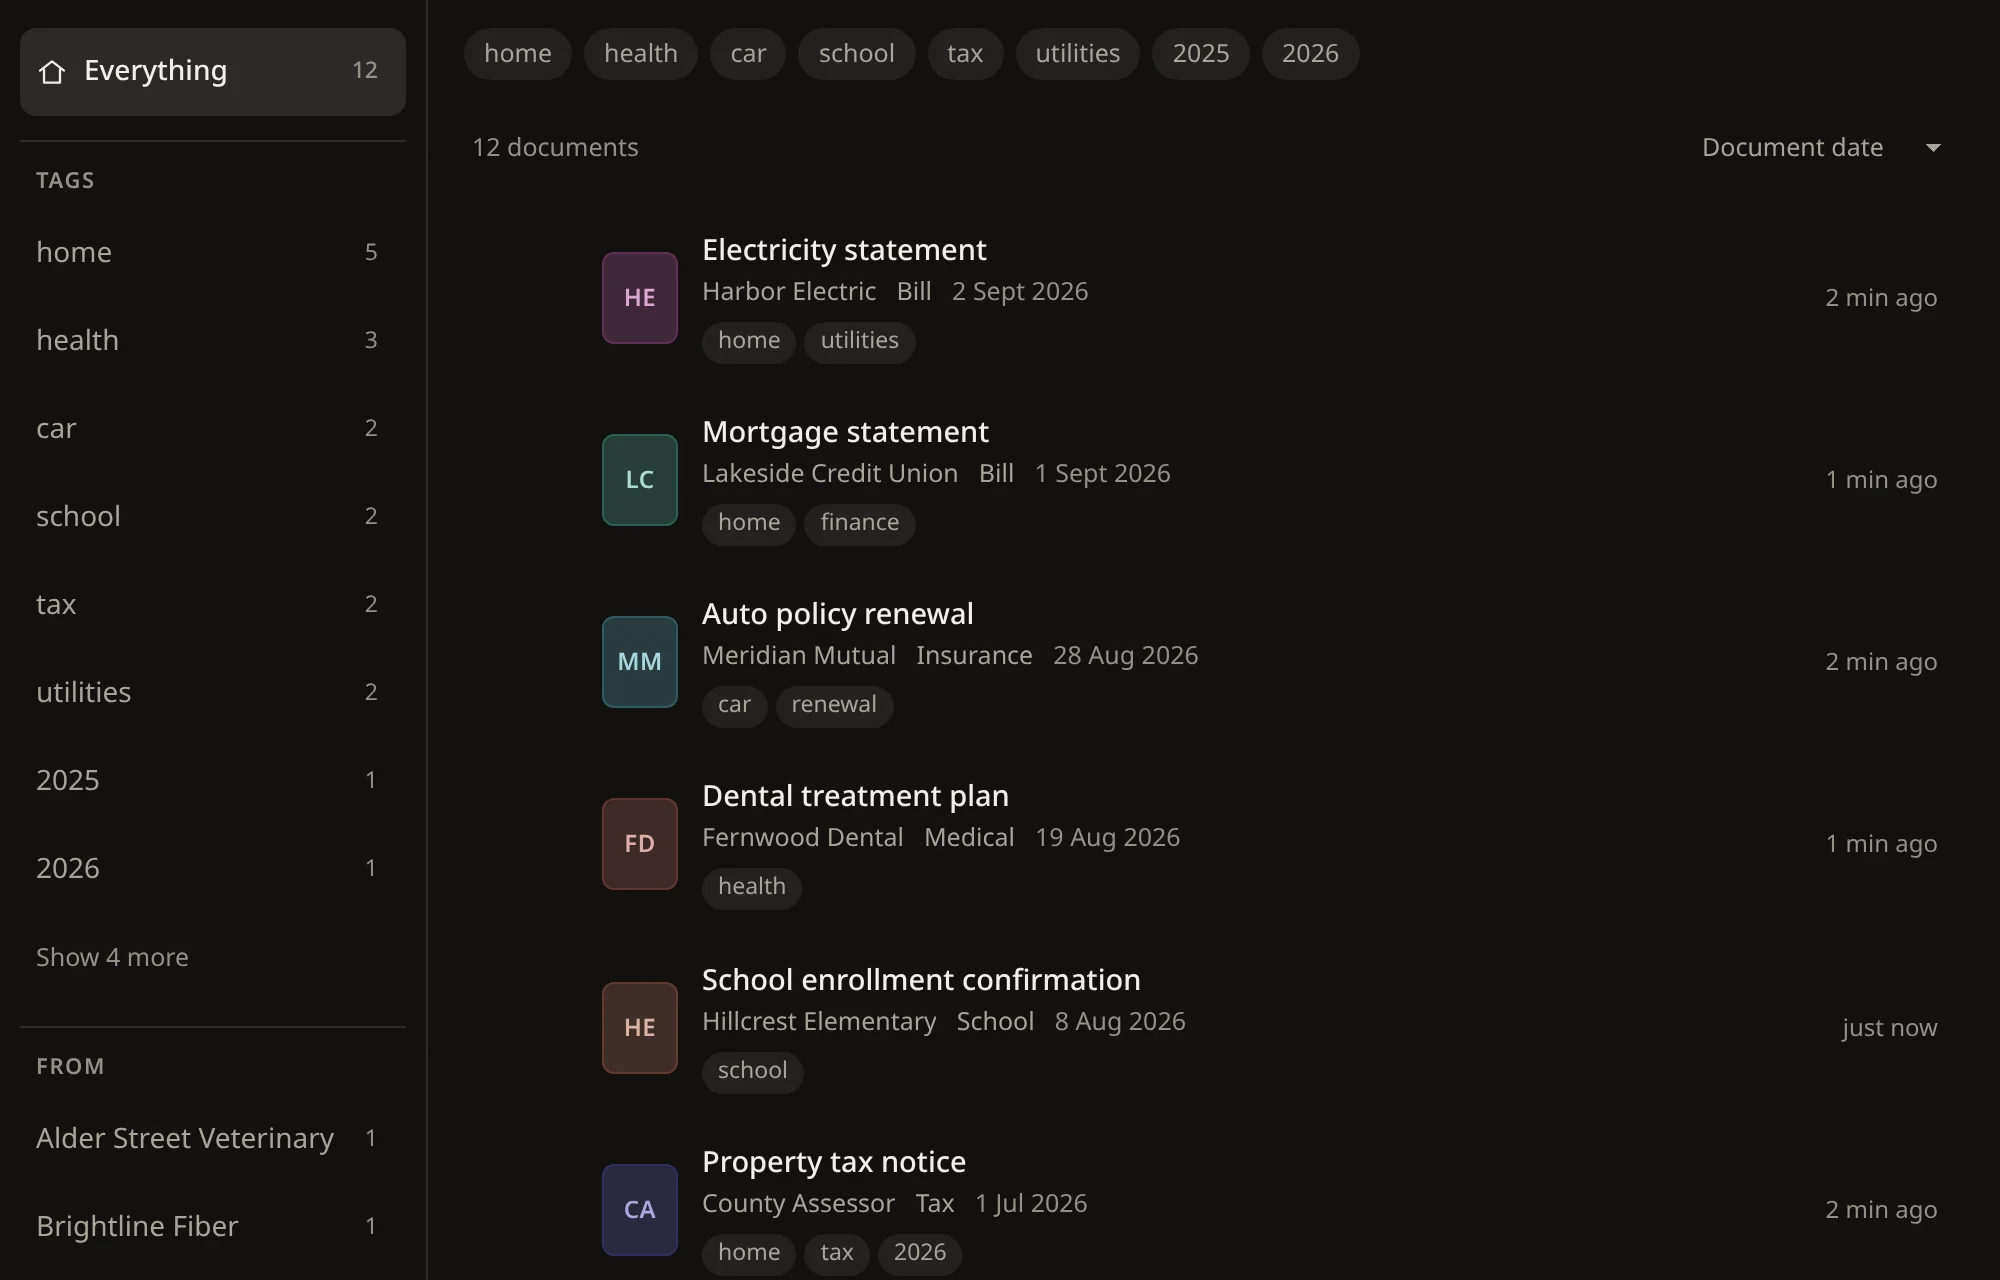Toggle the health filter chip at top

click(641, 54)
